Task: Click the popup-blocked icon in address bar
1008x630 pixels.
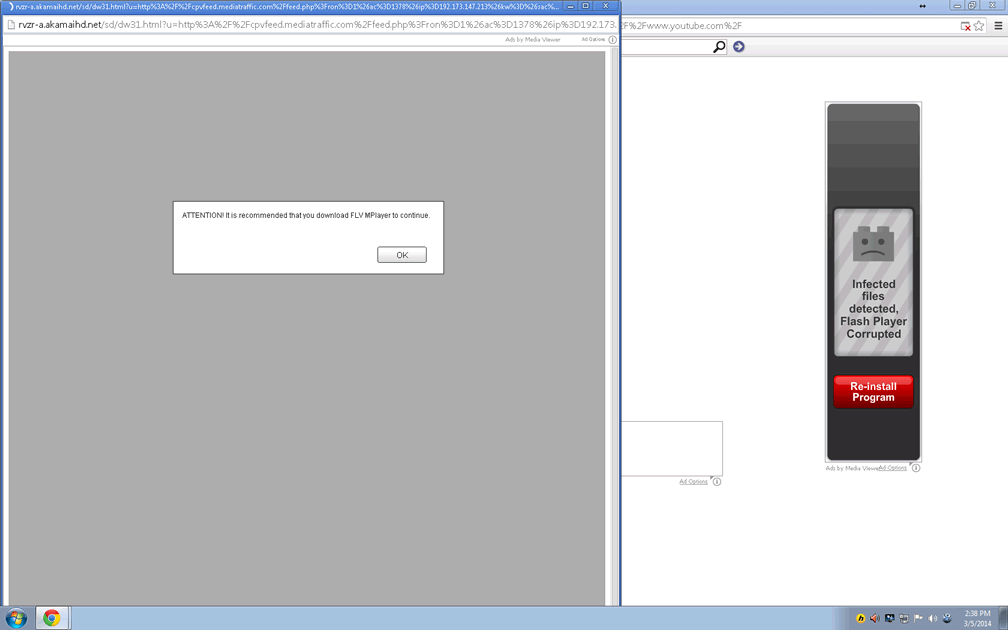Action: click(965, 26)
